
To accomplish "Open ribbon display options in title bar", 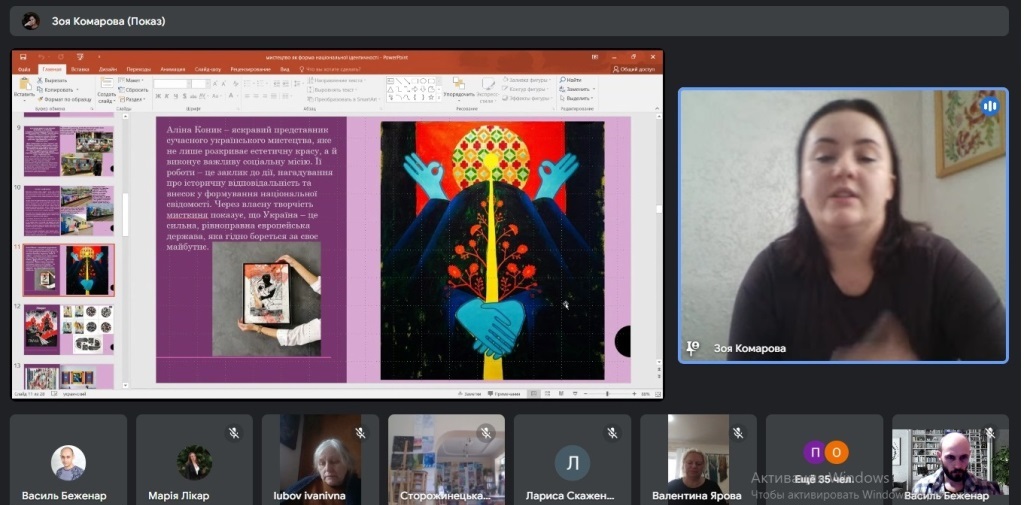I will [594, 57].
